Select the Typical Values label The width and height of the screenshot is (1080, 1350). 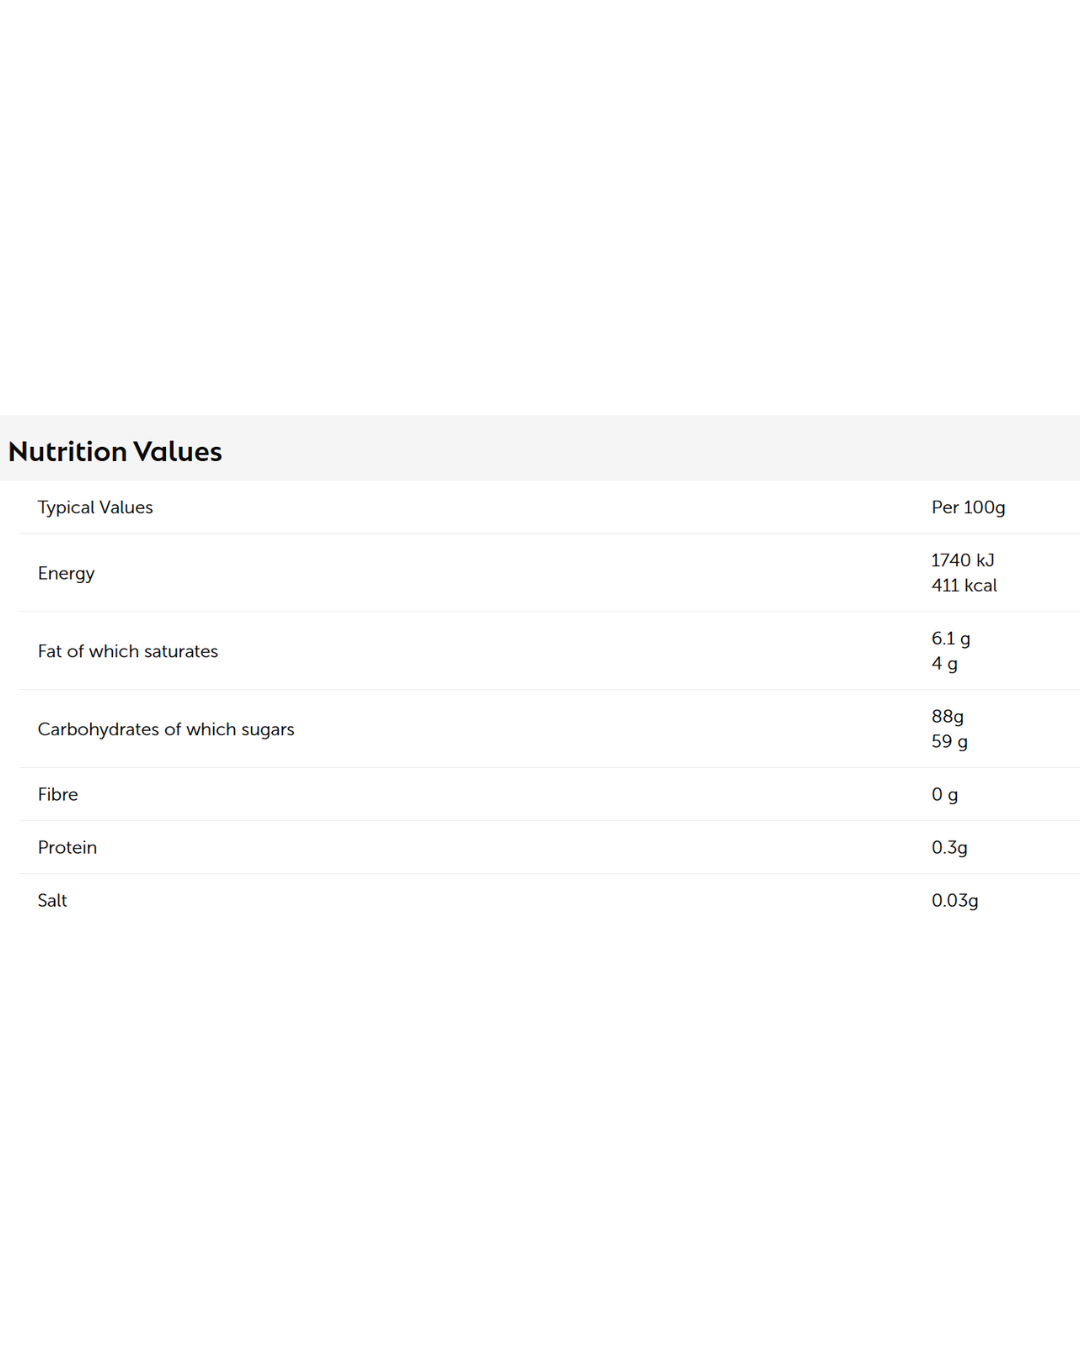pyautogui.click(x=95, y=507)
